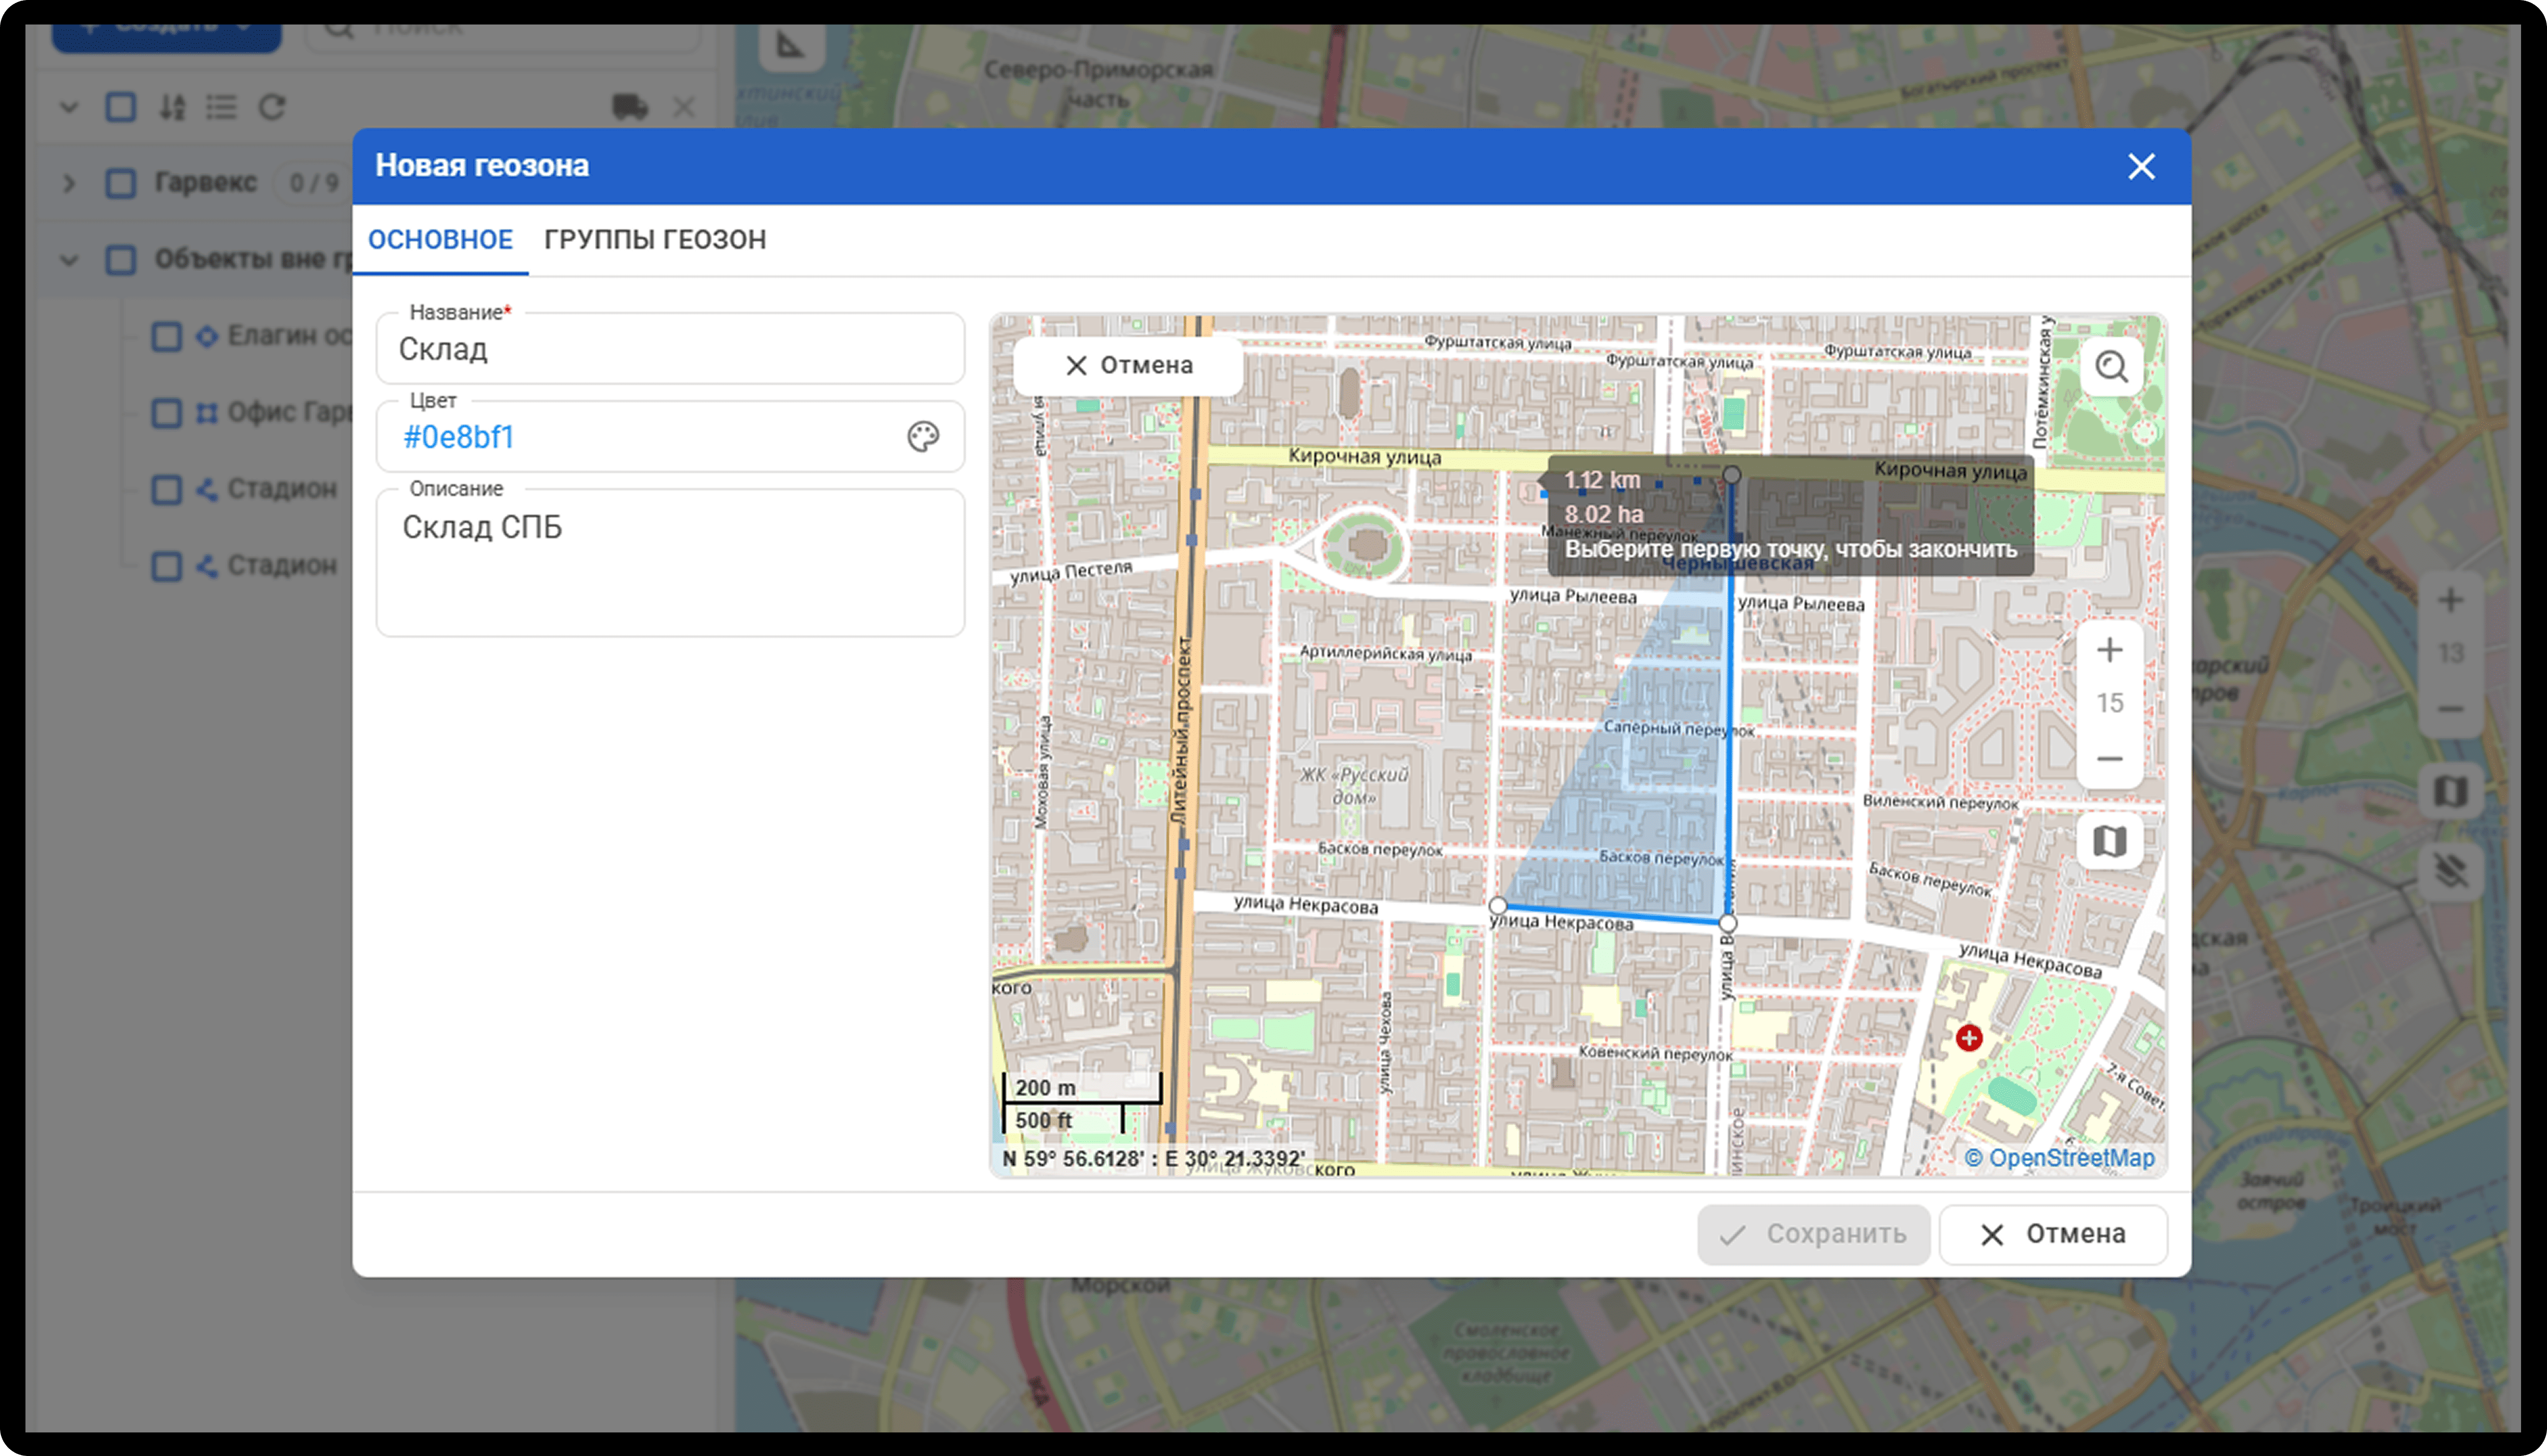Screen dimensions: 2547x1456
Task: Cancel drawing with map Отмена button
Action: click(x=1128, y=366)
